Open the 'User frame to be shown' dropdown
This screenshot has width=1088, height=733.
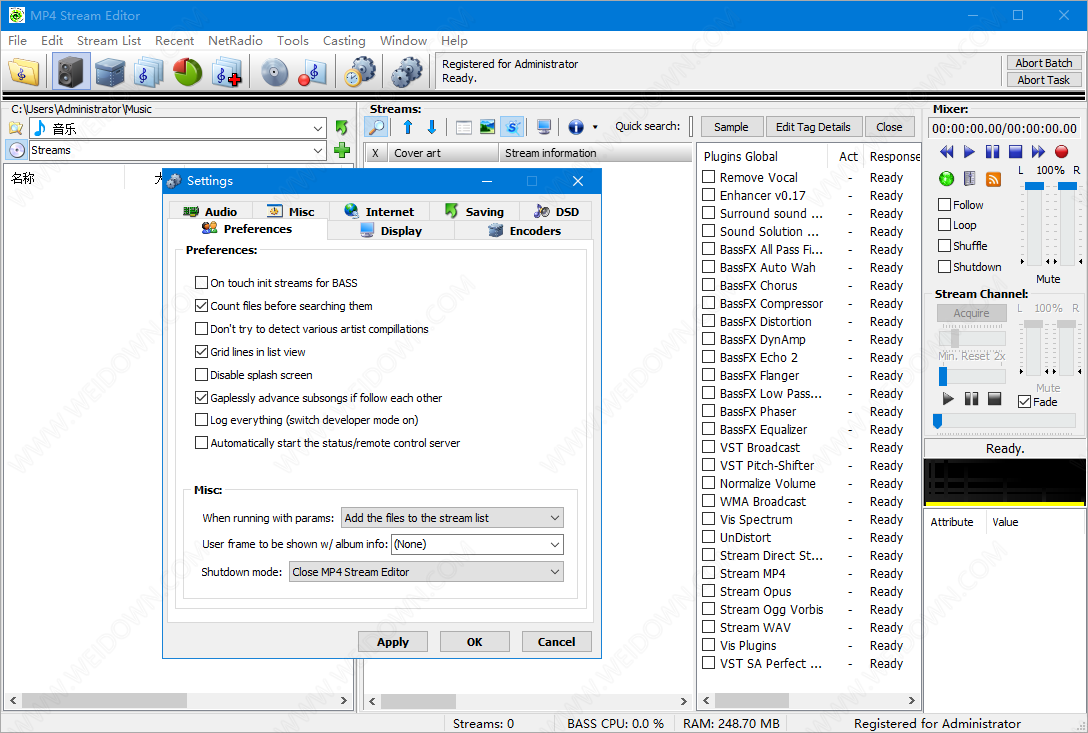[x=477, y=544]
